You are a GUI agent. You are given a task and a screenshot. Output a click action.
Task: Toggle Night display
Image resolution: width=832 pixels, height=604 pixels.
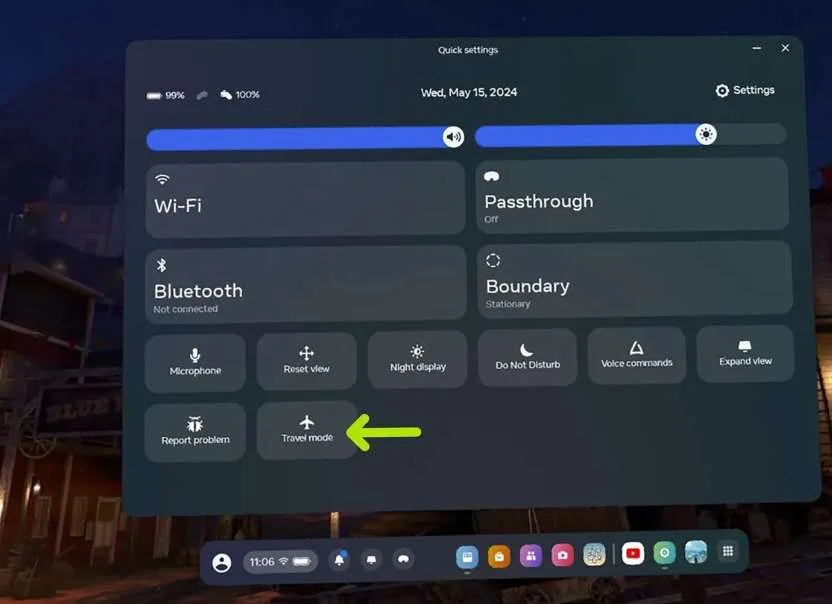coord(418,359)
